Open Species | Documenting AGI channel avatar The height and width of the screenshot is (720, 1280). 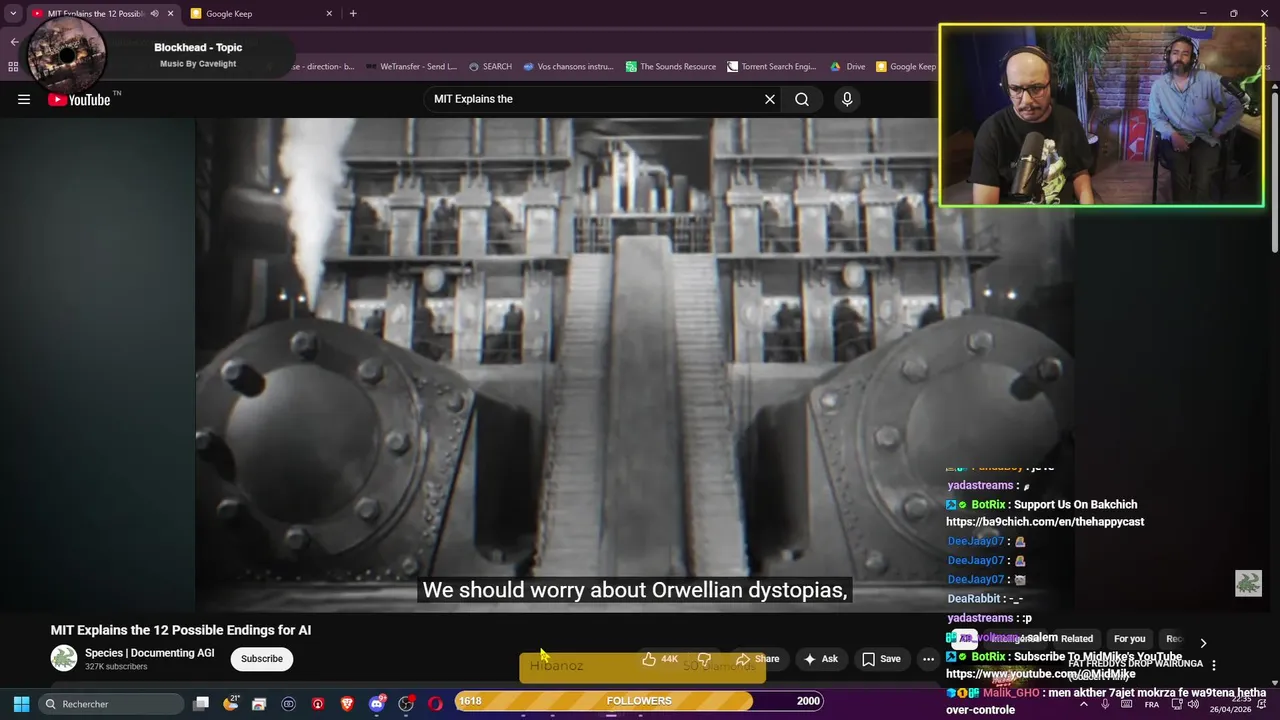coord(64,658)
